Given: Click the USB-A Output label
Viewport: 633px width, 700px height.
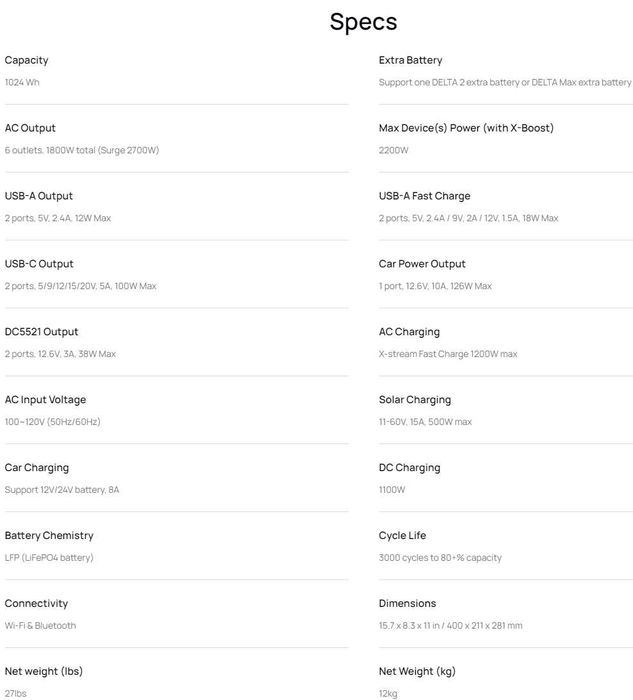Looking at the screenshot, I should [x=39, y=196].
